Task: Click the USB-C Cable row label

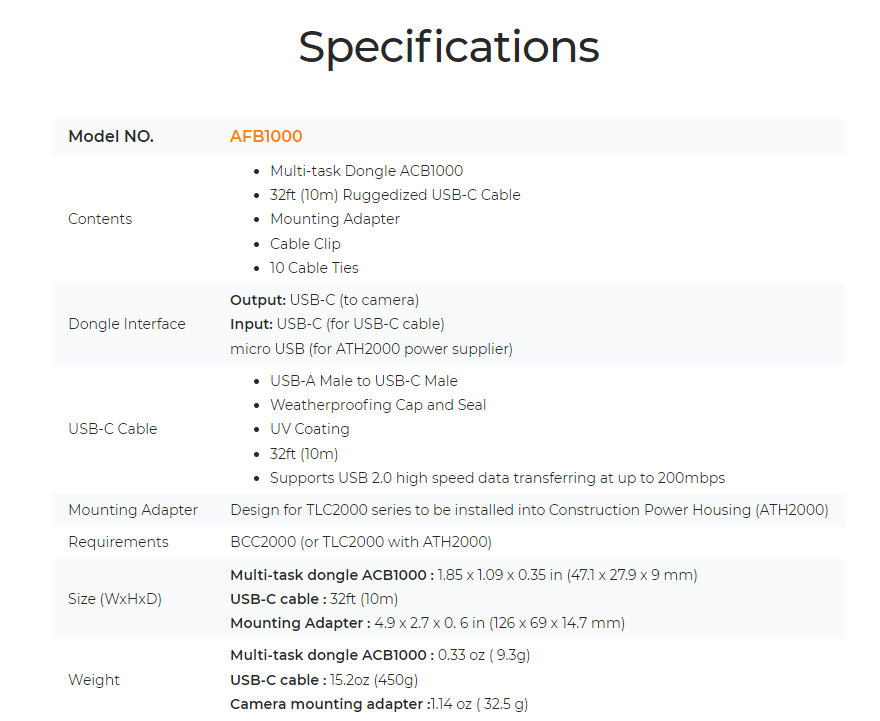Action: 113,429
